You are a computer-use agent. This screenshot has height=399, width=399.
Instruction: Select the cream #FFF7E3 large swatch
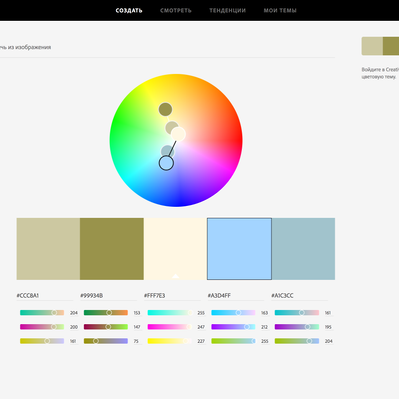coord(175,249)
